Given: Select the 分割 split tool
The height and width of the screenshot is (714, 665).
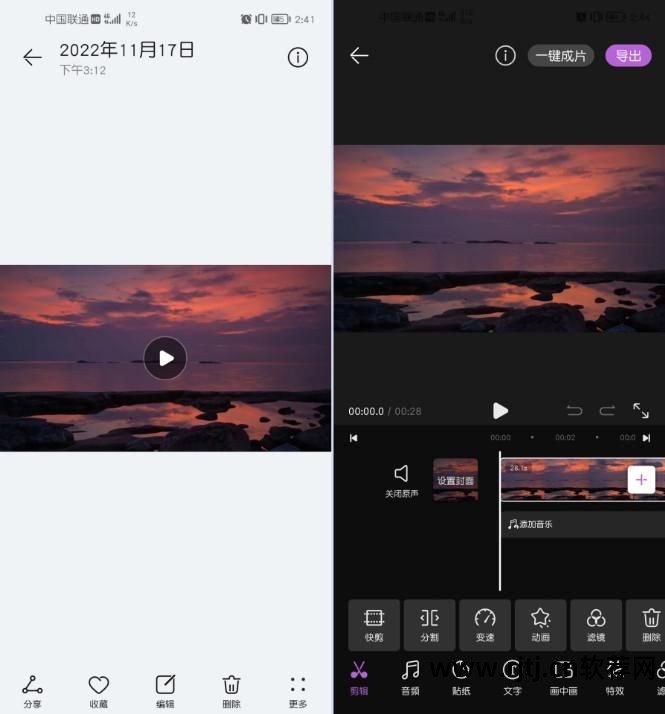Looking at the screenshot, I should 430,625.
